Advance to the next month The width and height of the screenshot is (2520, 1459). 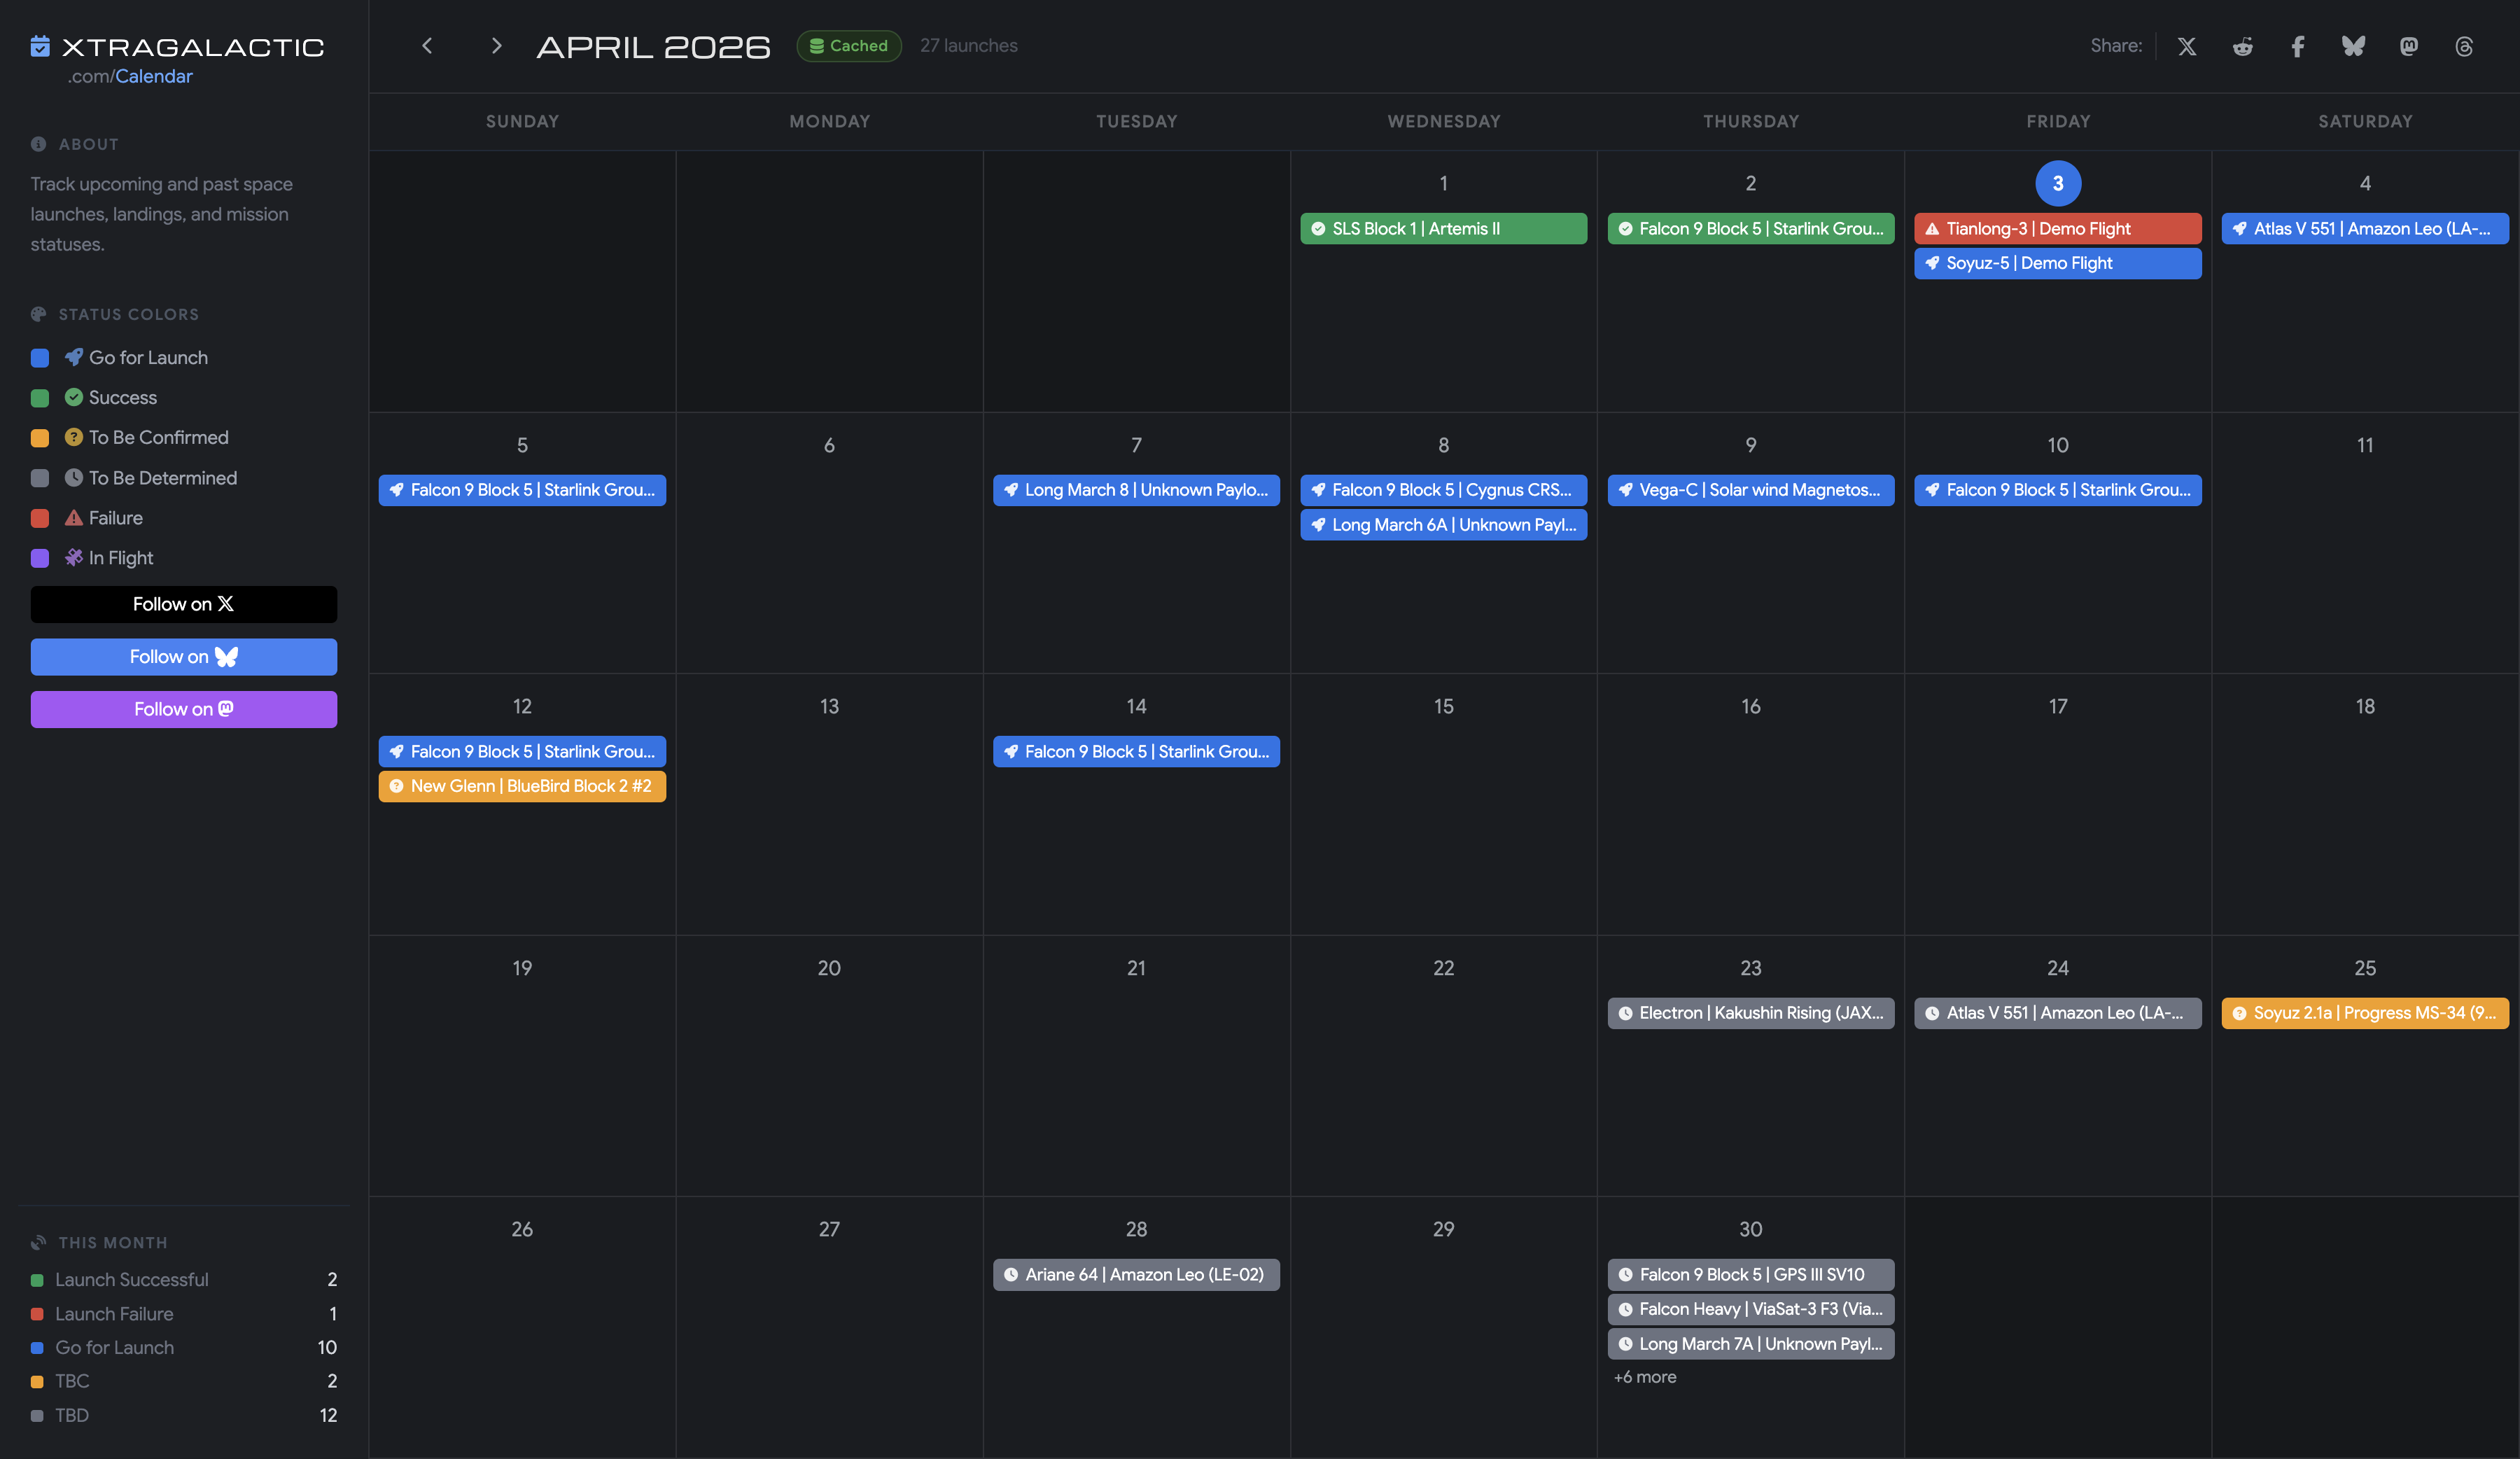click(497, 45)
